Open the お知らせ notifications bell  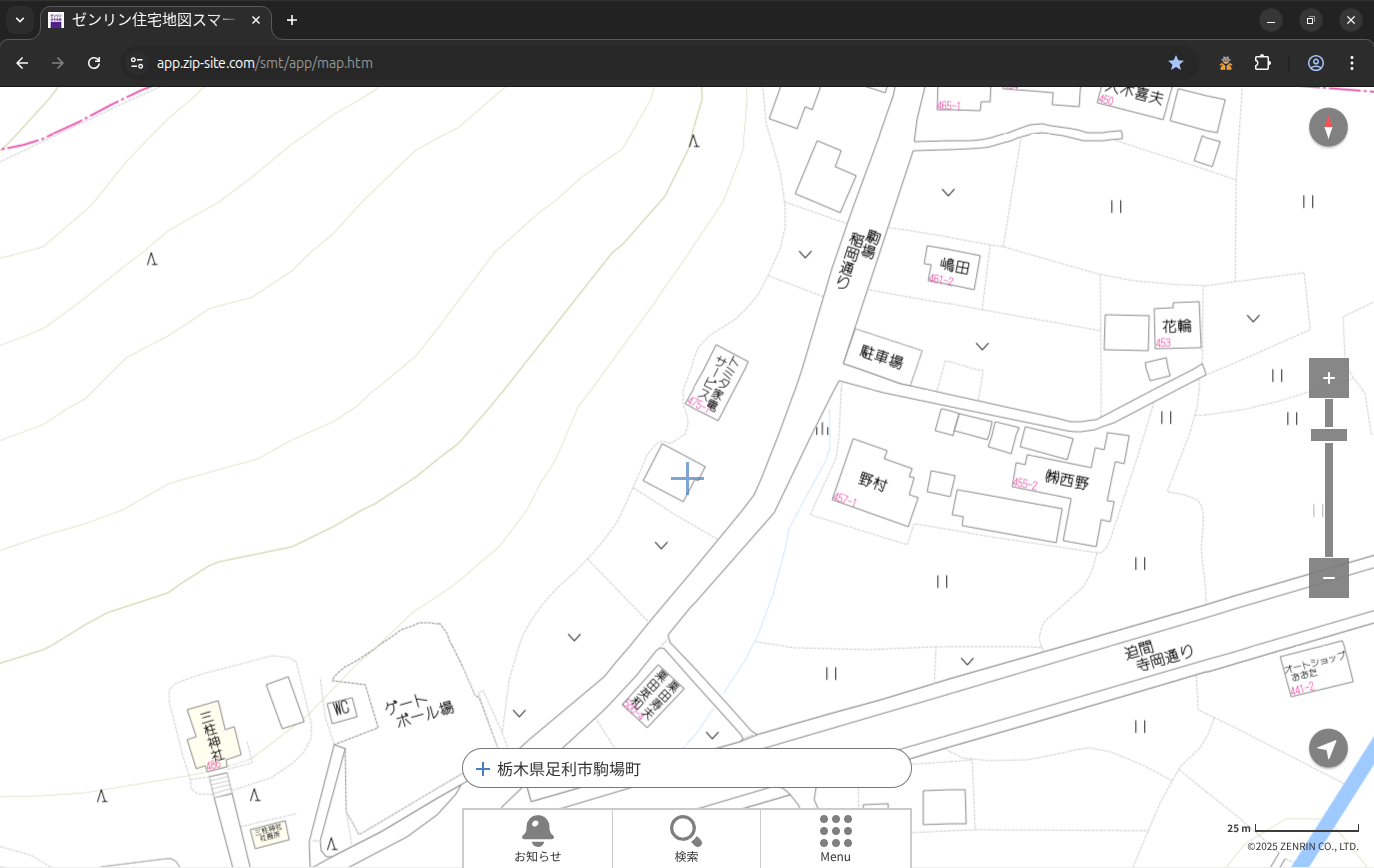[x=537, y=837]
